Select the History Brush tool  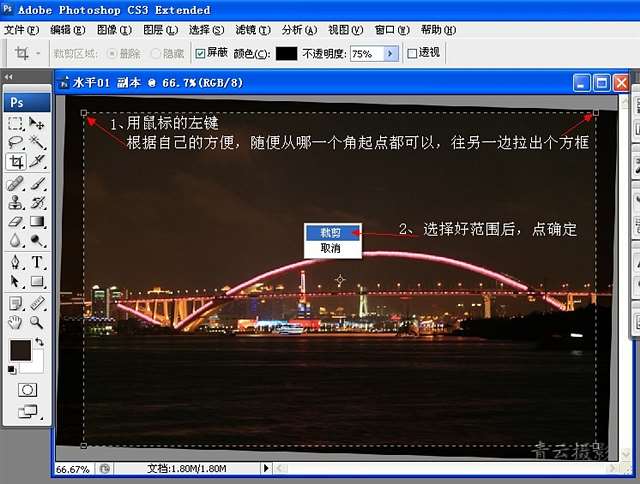coord(37,202)
